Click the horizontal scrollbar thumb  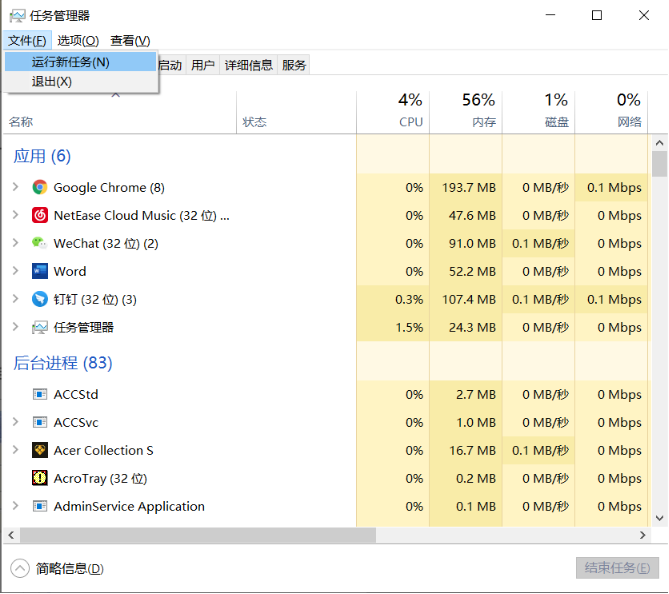coord(190,535)
